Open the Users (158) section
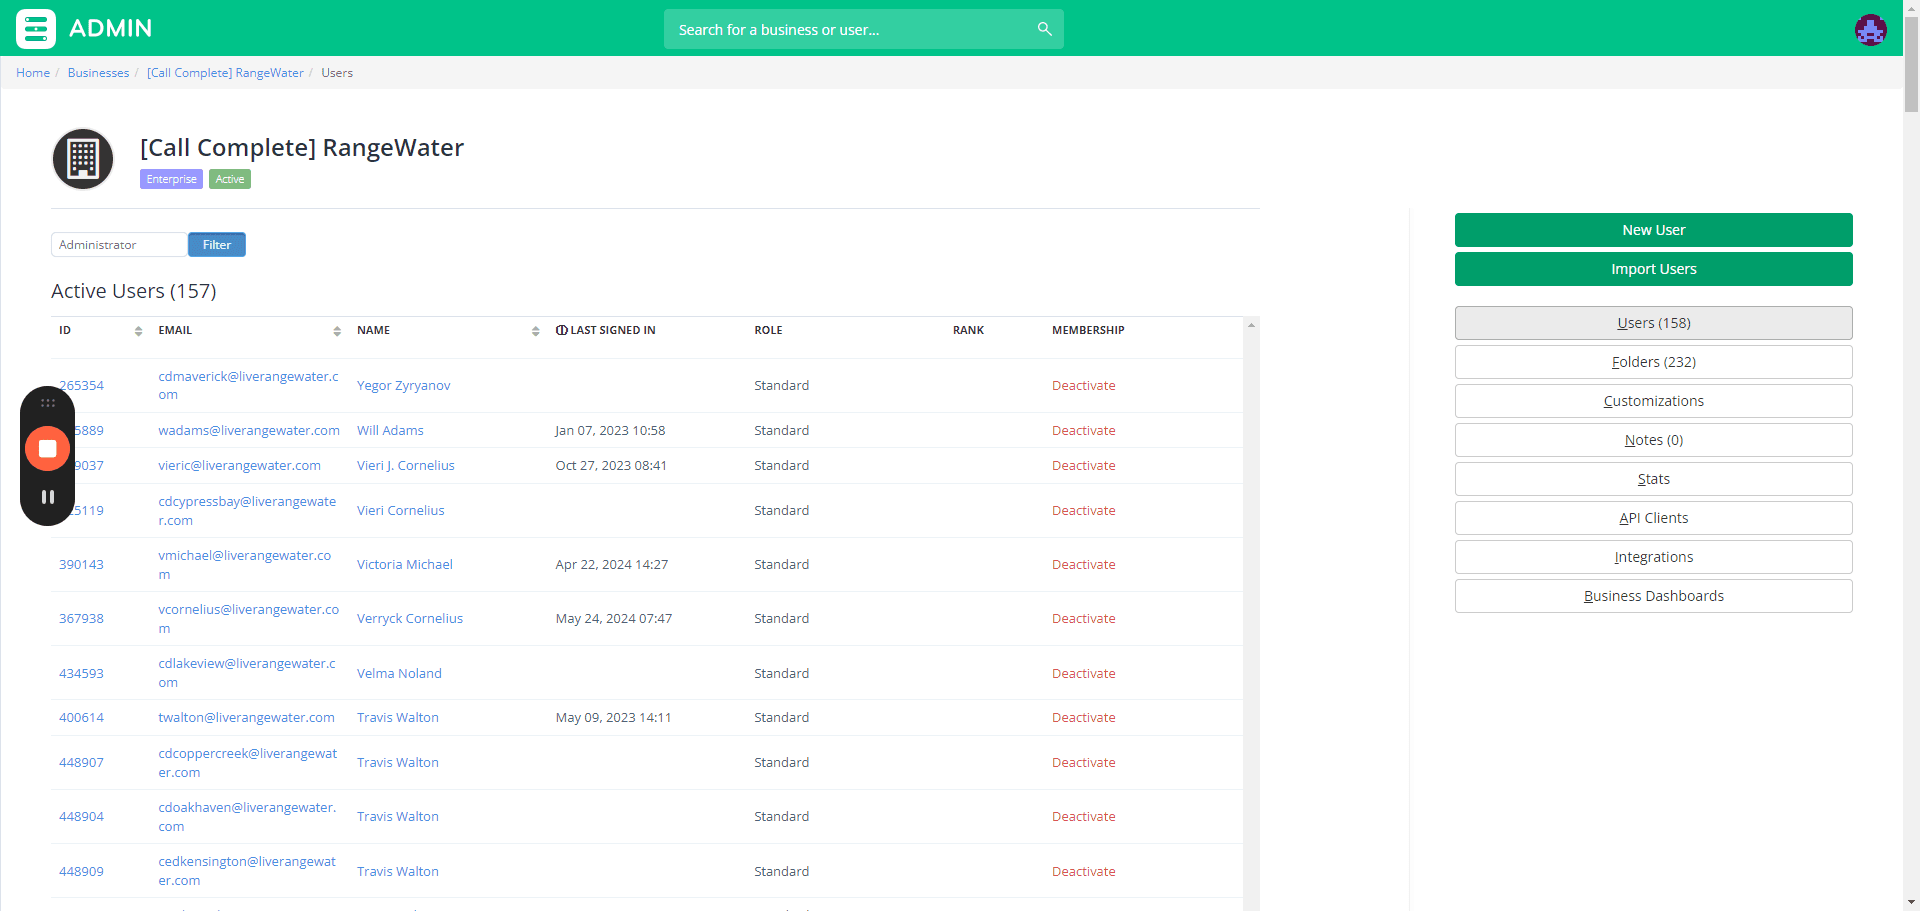1920x911 pixels. point(1653,323)
